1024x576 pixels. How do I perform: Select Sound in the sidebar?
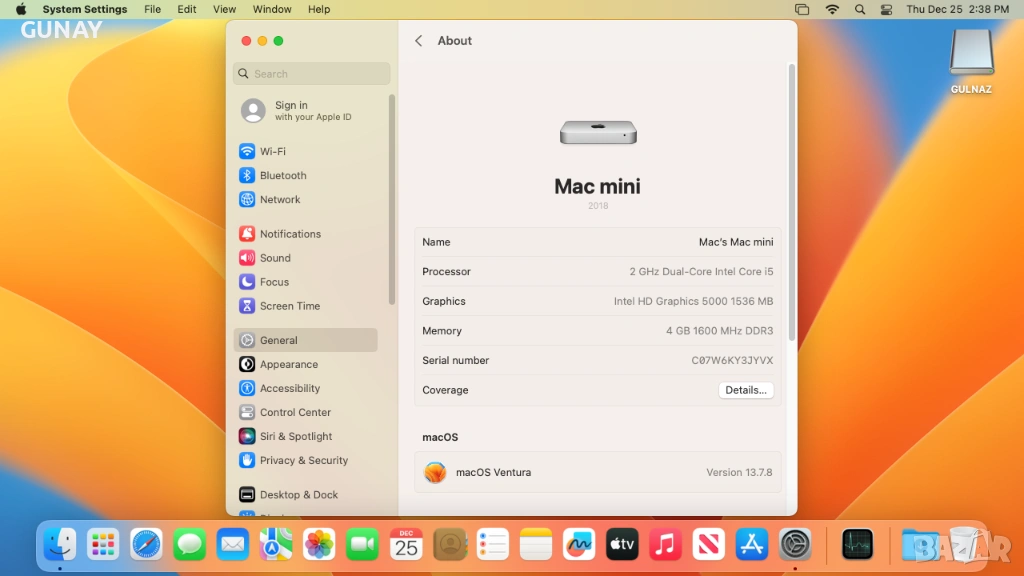pos(274,258)
